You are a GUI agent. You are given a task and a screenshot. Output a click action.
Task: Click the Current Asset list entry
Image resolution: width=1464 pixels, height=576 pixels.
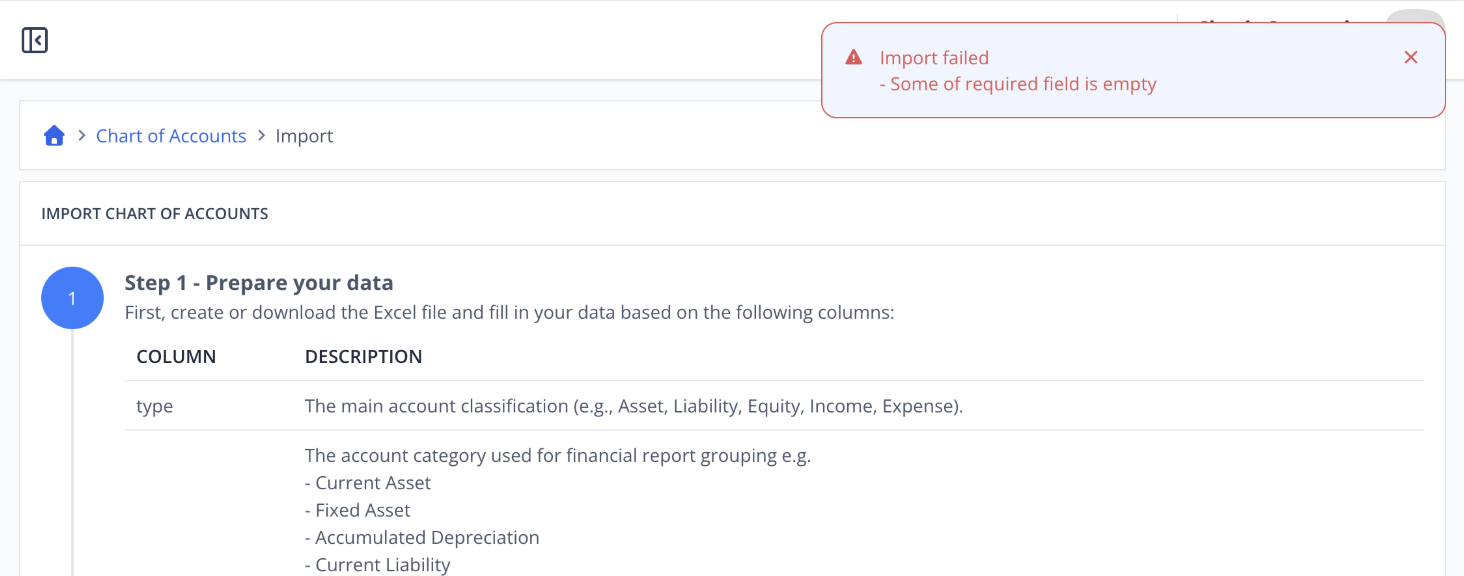[x=368, y=483]
